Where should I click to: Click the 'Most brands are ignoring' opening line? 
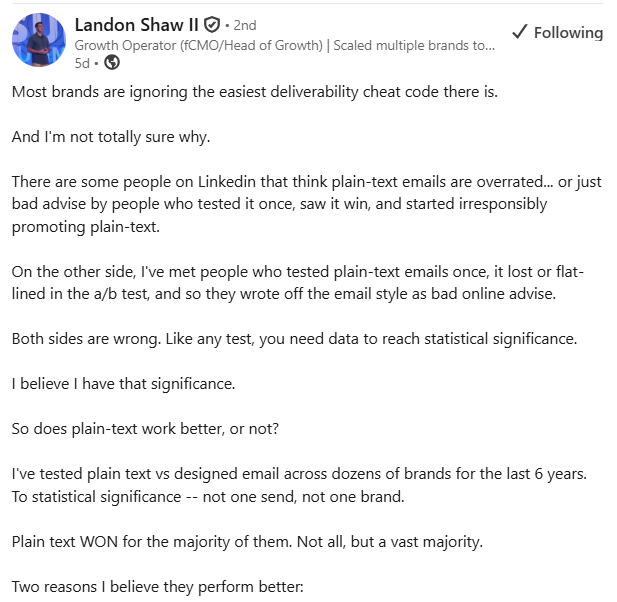255,92
